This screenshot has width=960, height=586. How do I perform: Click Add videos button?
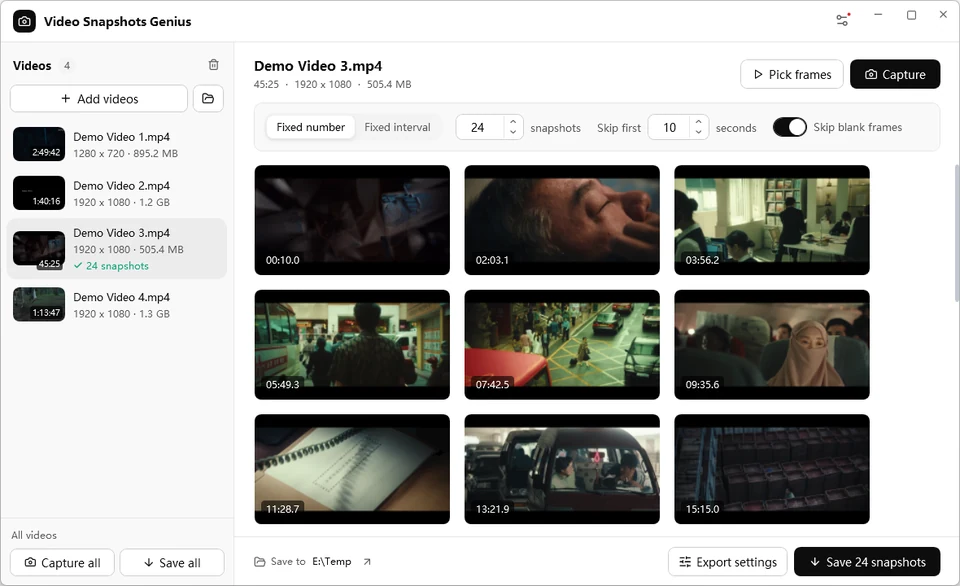pos(99,99)
